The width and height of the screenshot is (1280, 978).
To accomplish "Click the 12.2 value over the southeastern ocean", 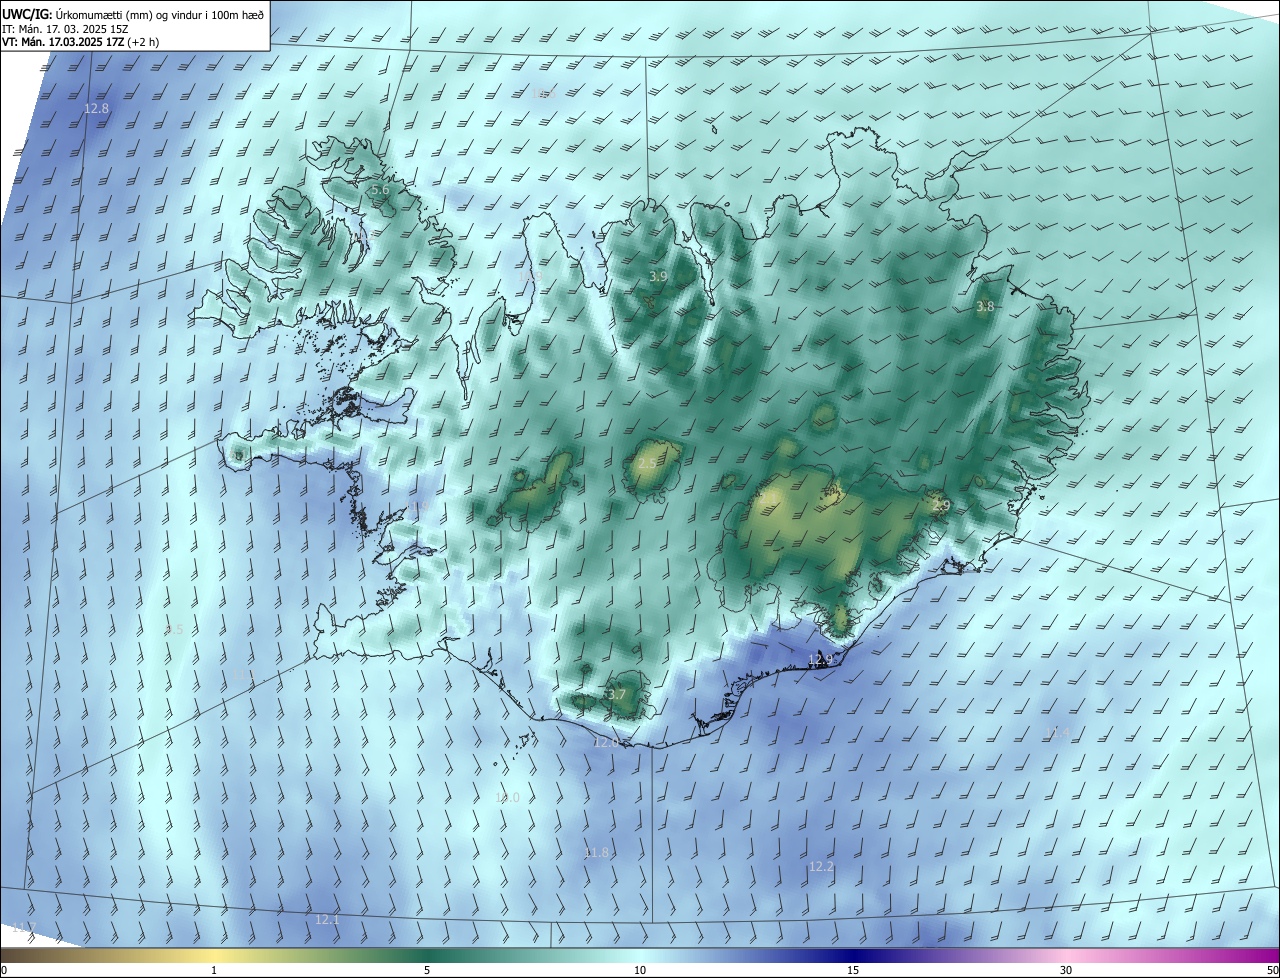I will (821, 867).
